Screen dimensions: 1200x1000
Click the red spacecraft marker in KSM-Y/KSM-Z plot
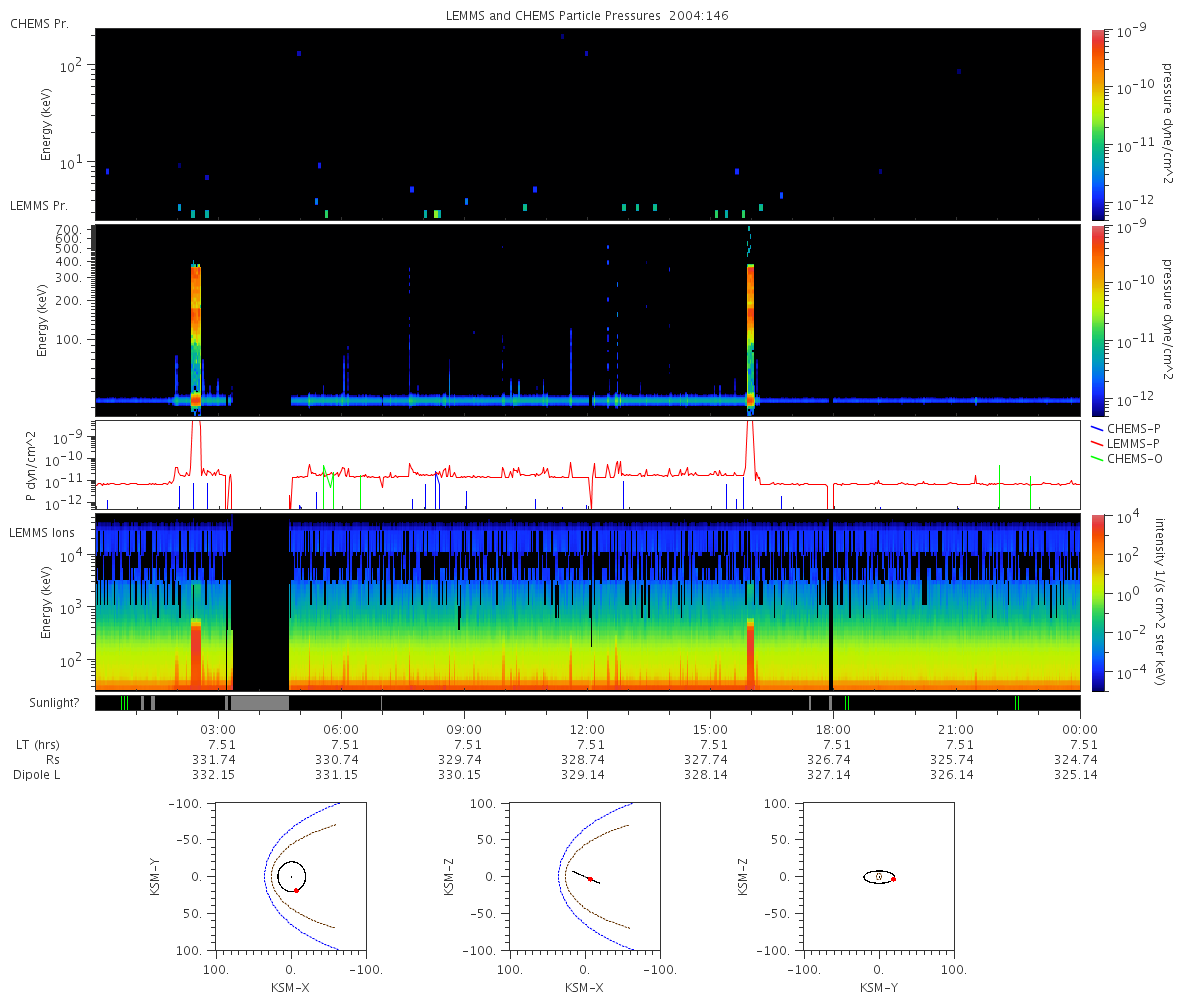[893, 879]
